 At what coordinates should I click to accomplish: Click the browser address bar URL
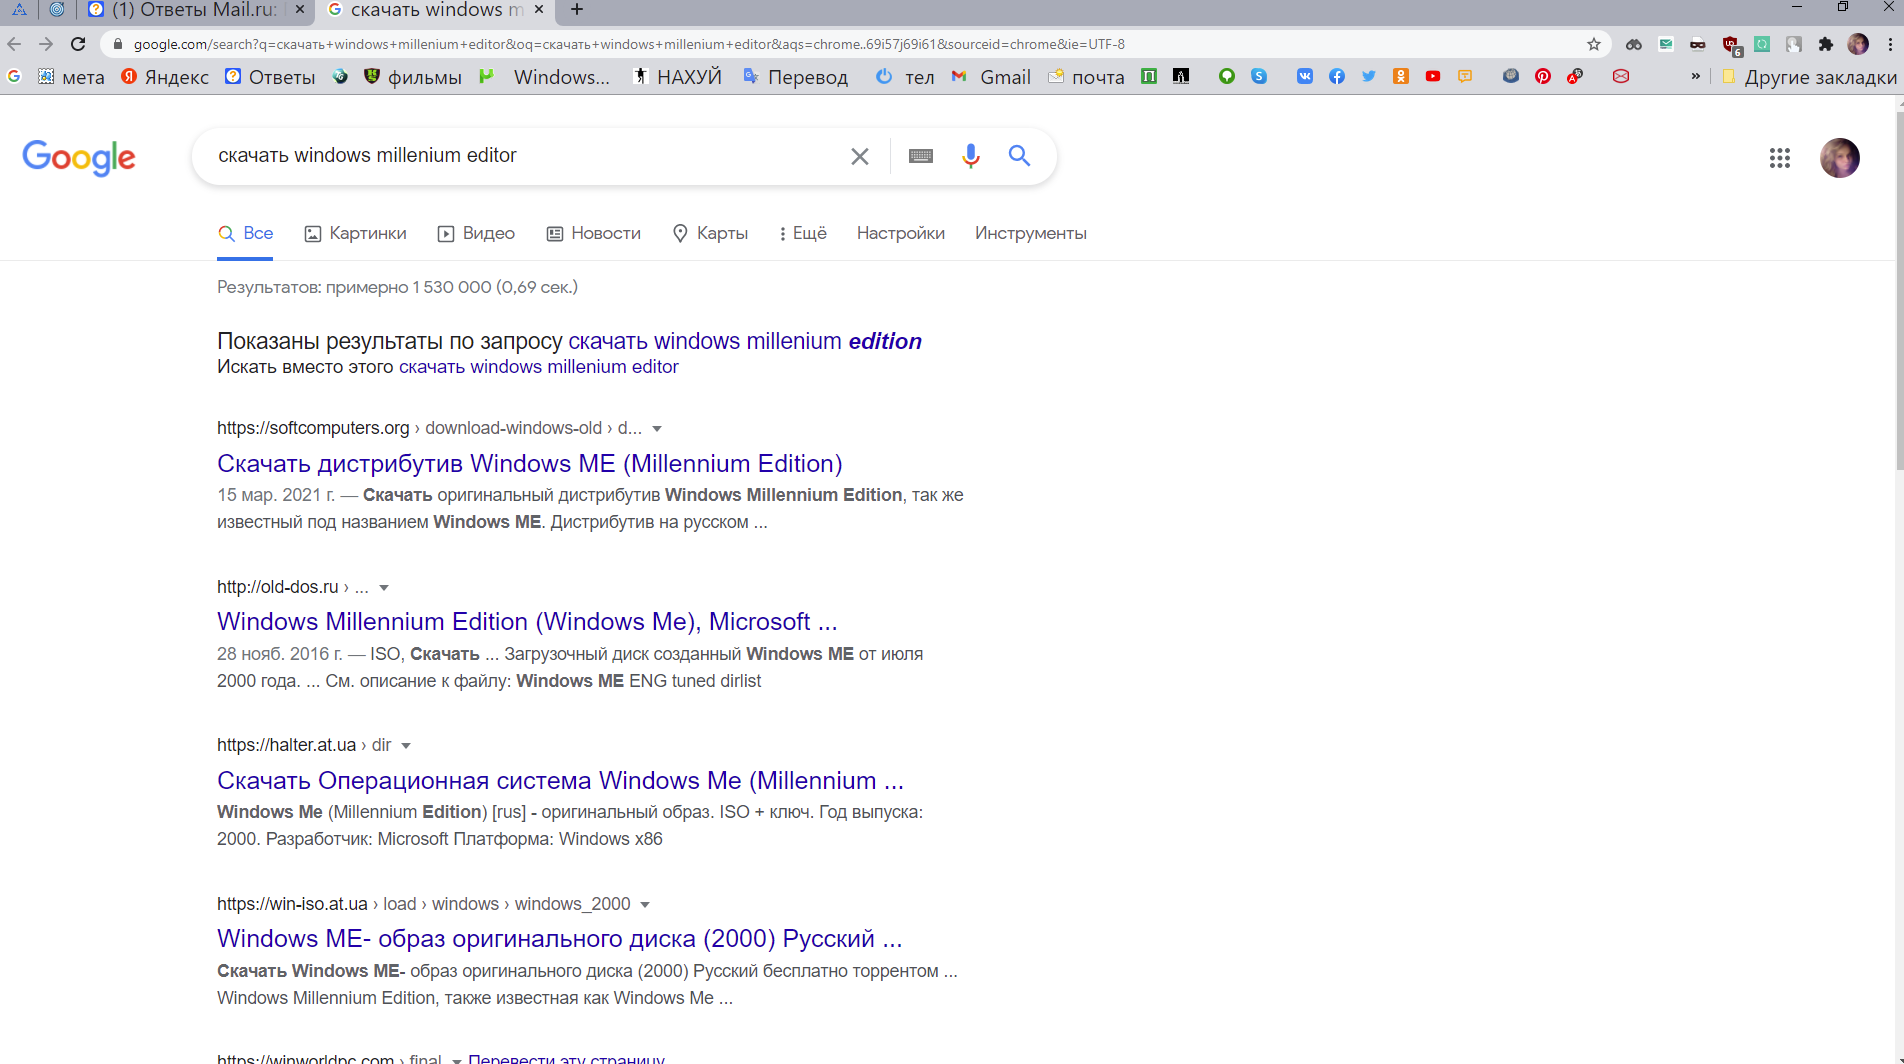tap(629, 44)
